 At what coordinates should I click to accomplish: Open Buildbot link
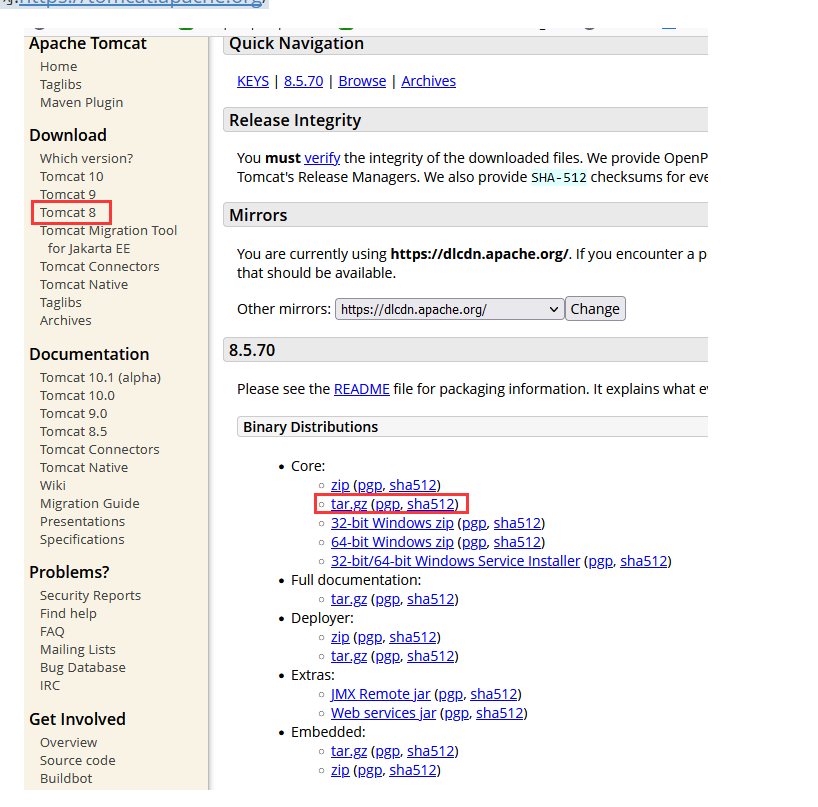coord(66,779)
